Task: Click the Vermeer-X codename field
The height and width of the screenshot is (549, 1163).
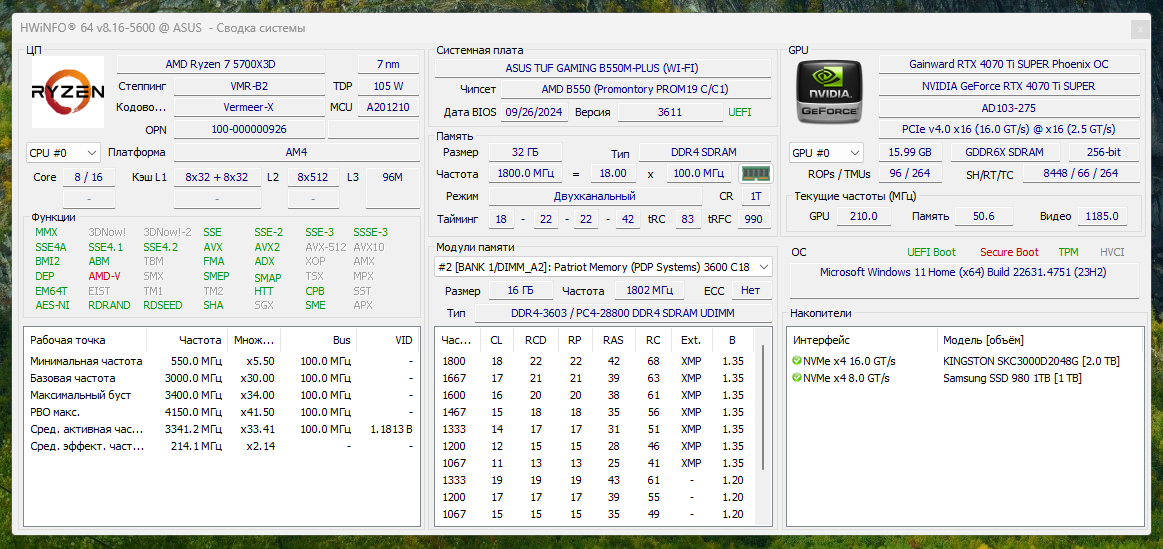Action: click(x=248, y=108)
